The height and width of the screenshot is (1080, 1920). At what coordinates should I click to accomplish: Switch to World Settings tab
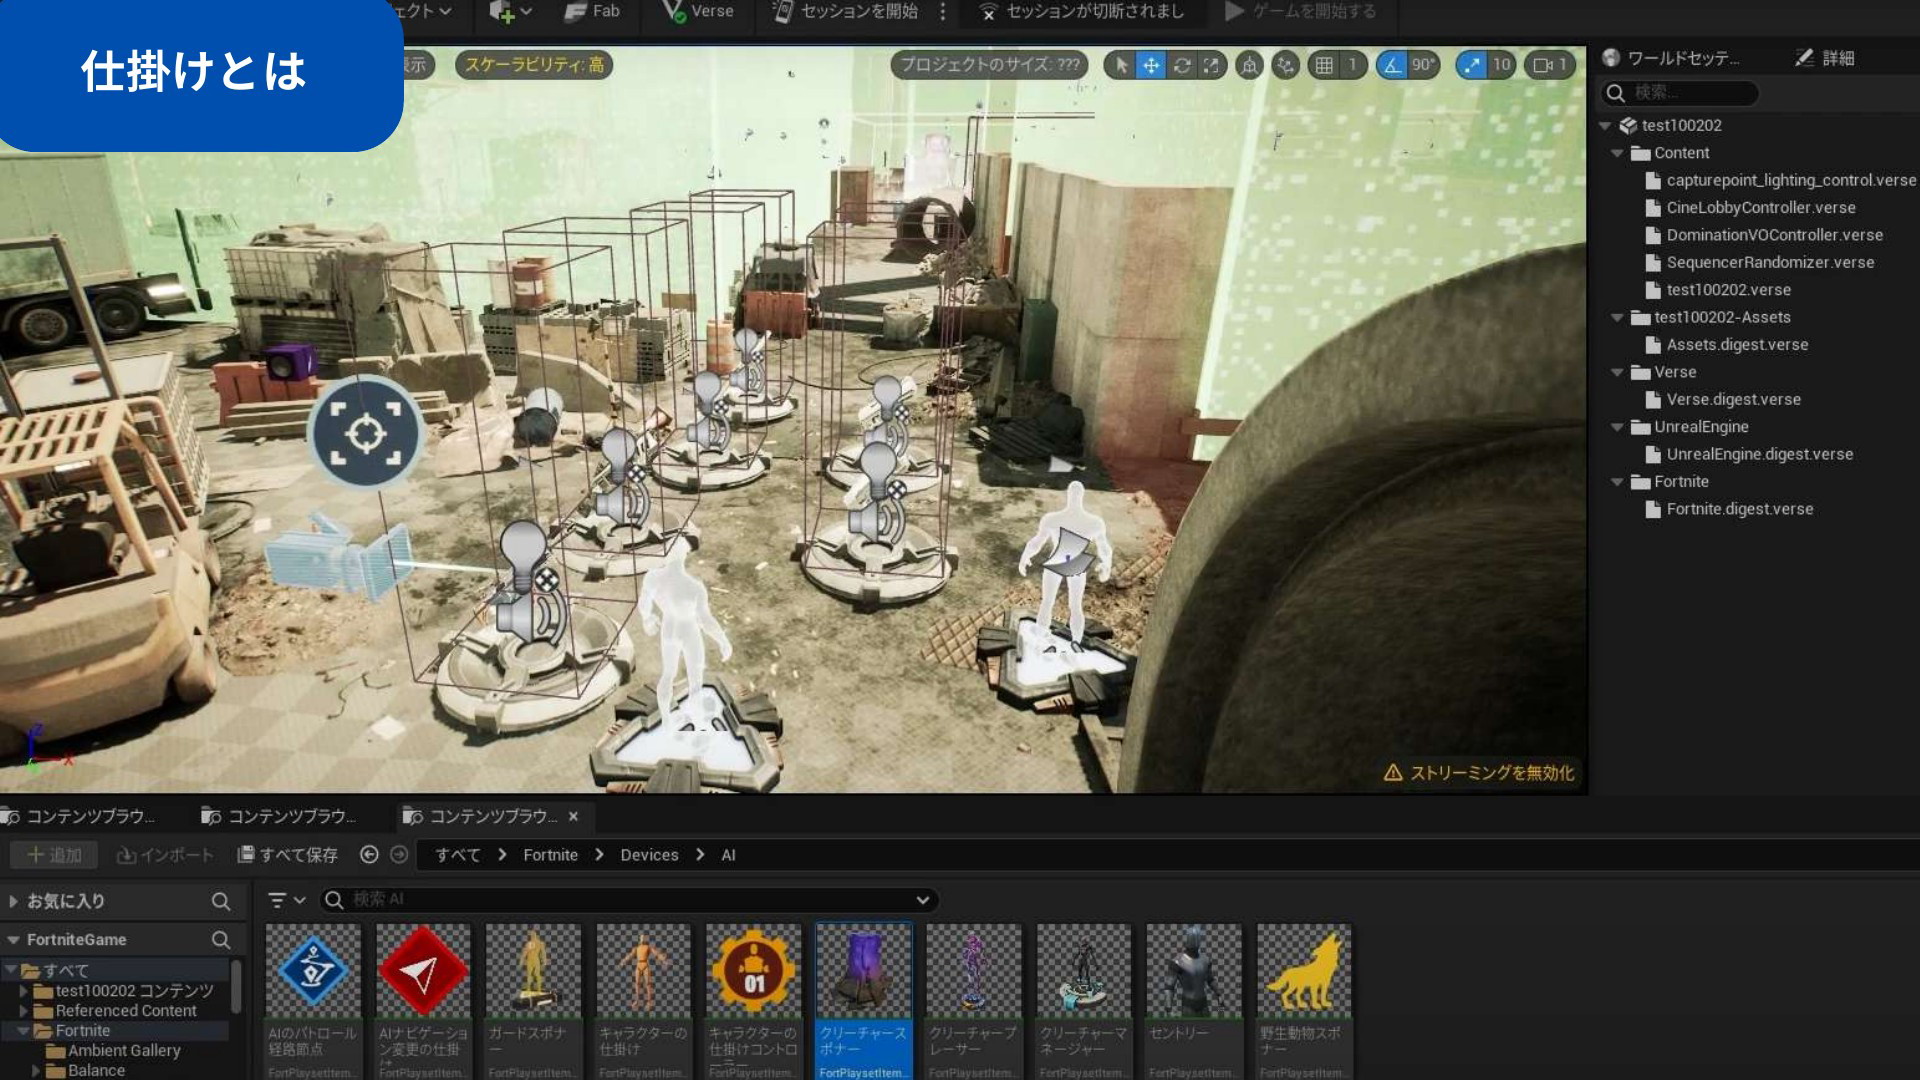1672,58
